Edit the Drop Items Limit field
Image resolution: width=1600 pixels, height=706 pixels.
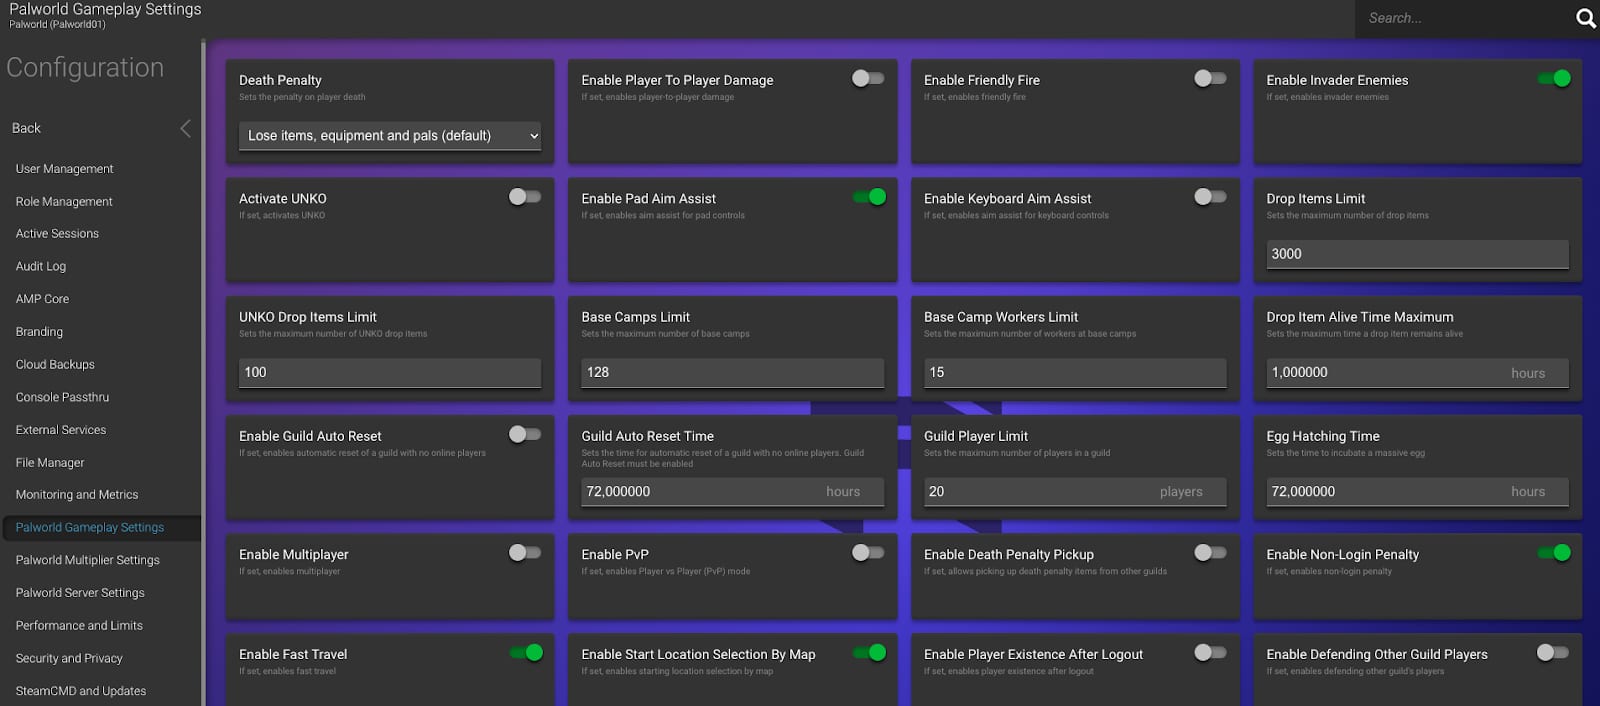(x=1416, y=254)
